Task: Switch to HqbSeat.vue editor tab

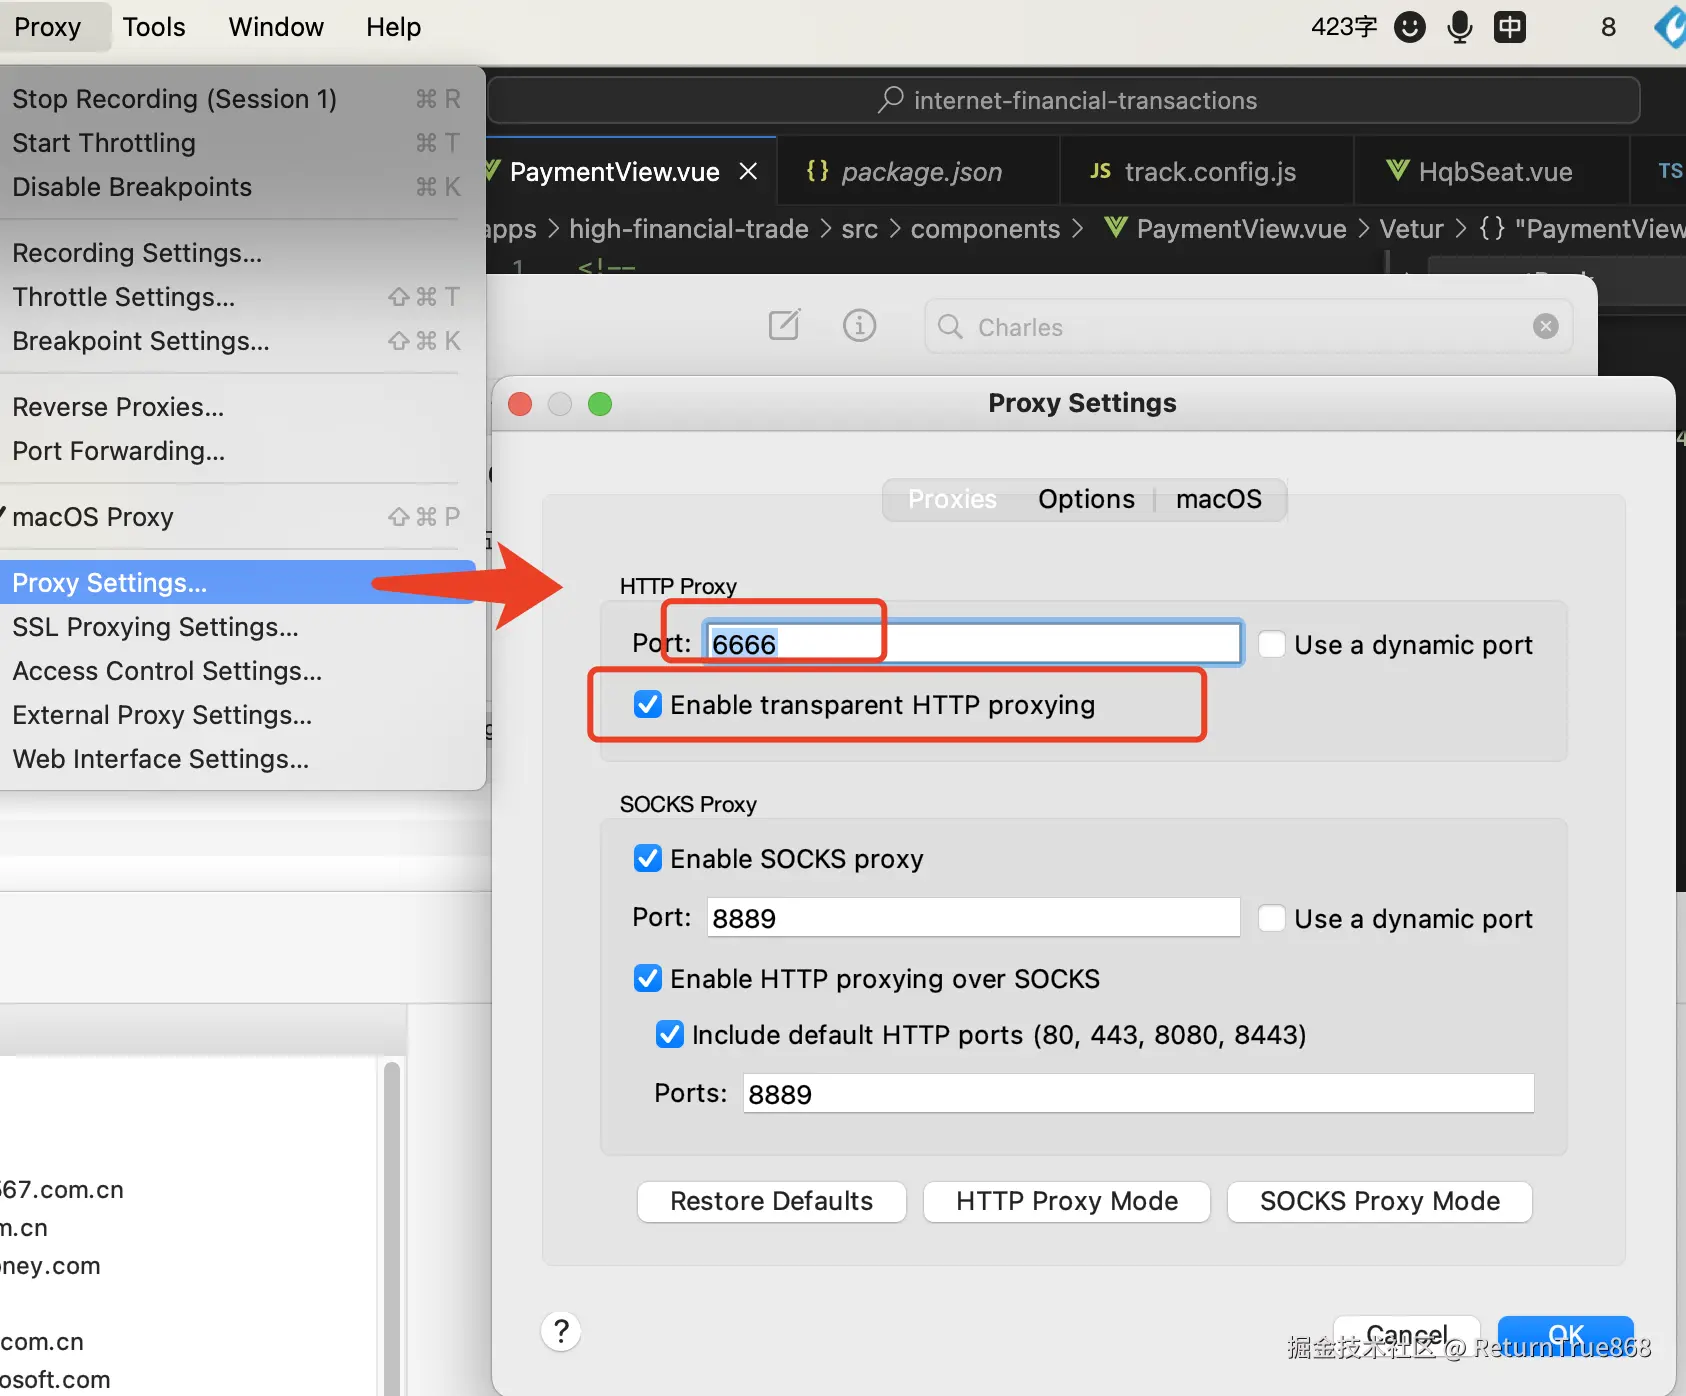Action: pyautogui.click(x=1492, y=172)
